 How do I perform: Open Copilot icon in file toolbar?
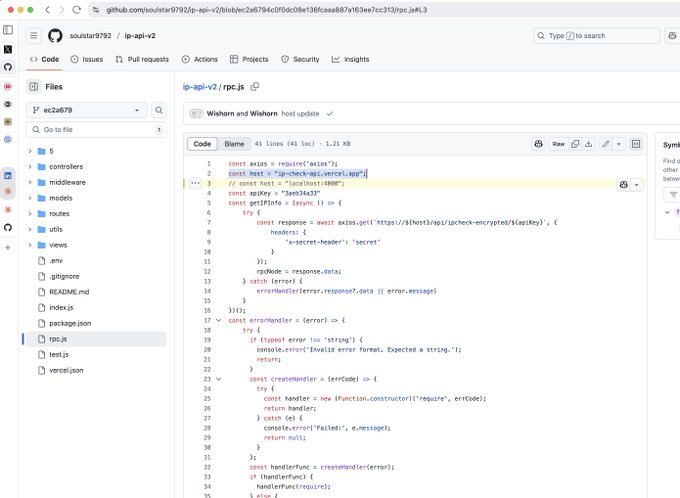[539, 144]
